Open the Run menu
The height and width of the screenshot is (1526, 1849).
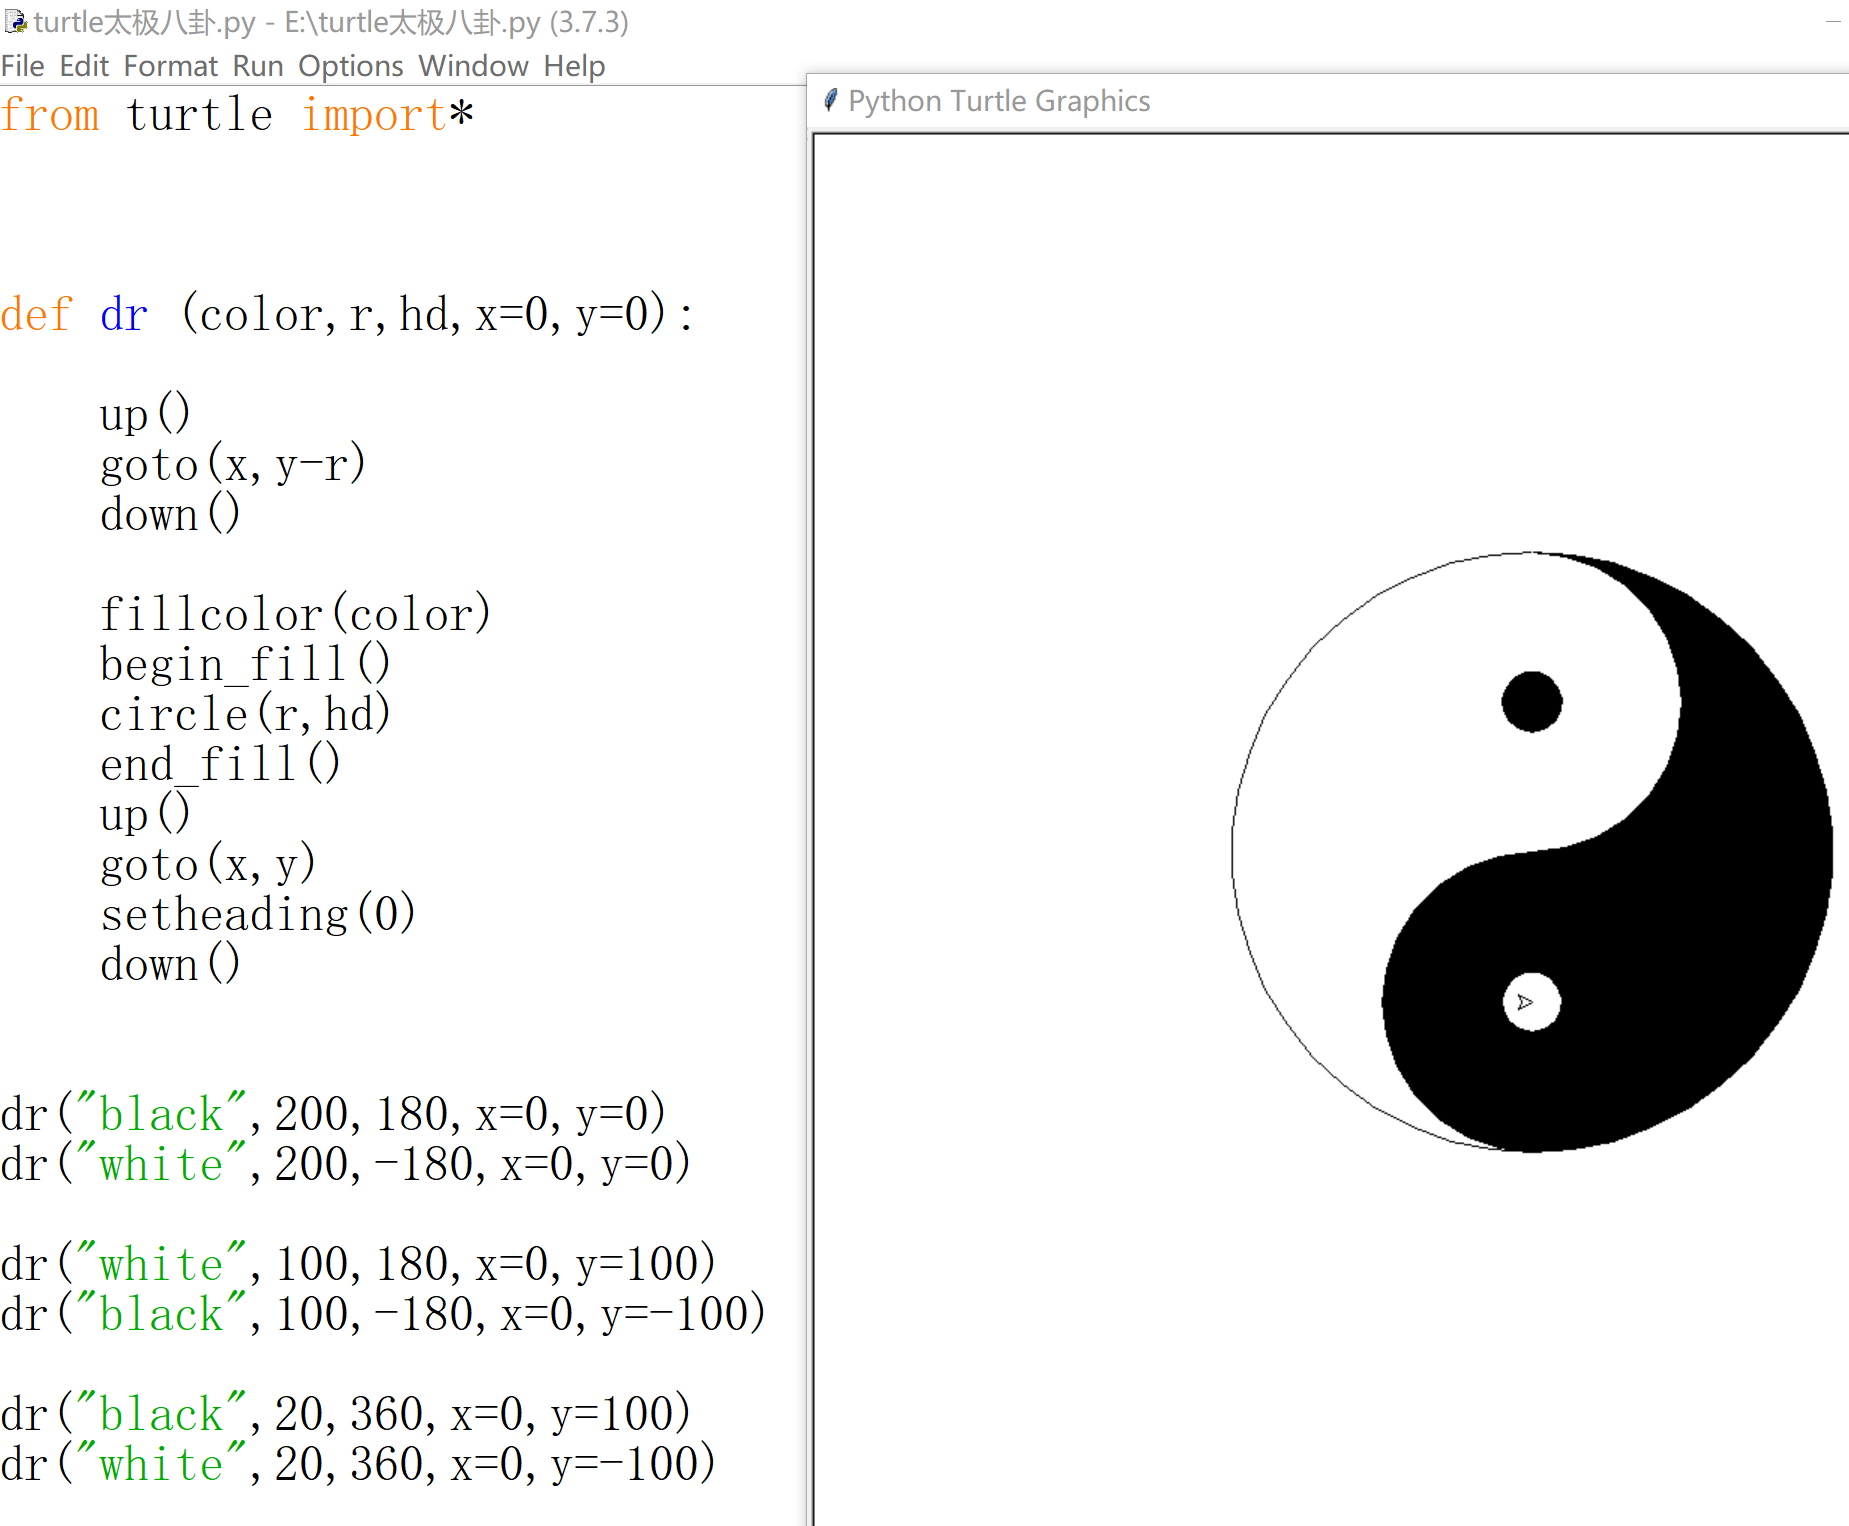coord(258,66)
